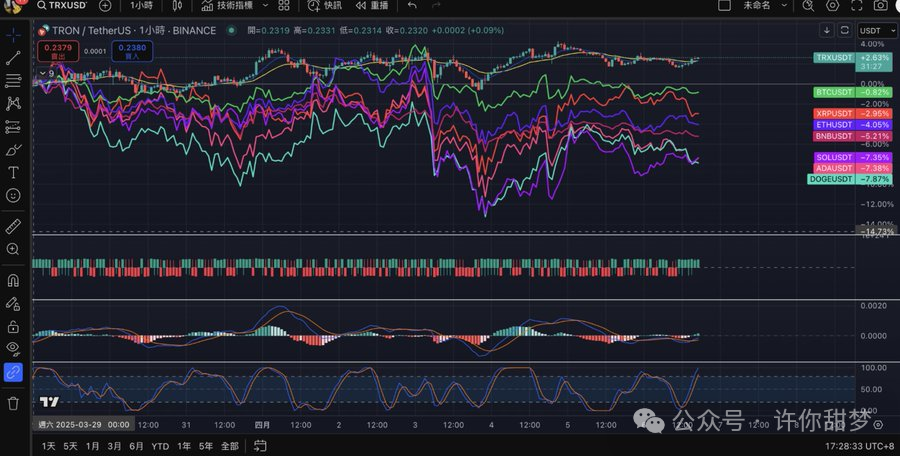Viewport: 900px width, 456px height.
Task: Click the XRPUSDT comparison label
Action: pyautogui.click(x=835, y=114)
